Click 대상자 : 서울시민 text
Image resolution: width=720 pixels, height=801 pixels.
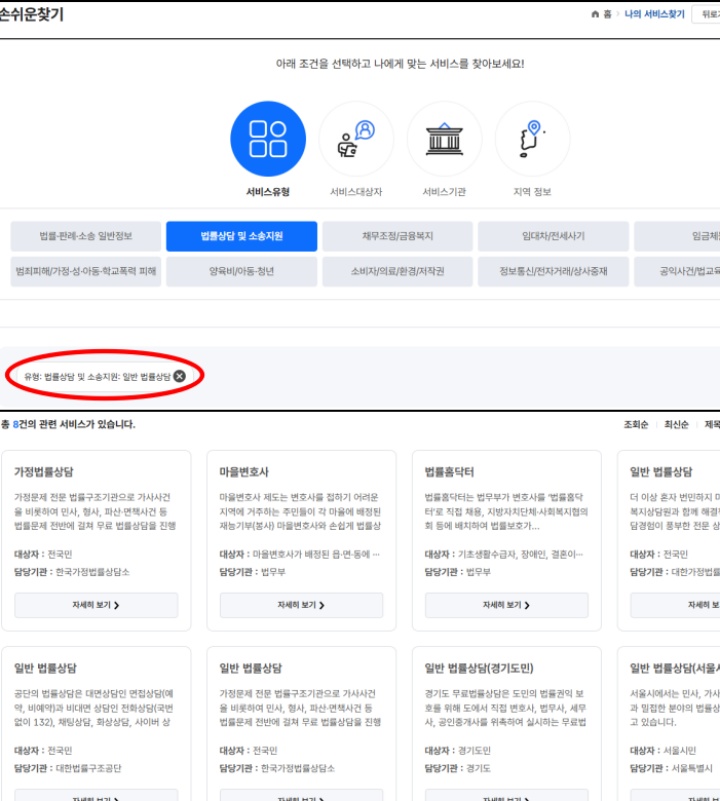tap(663, 750)
